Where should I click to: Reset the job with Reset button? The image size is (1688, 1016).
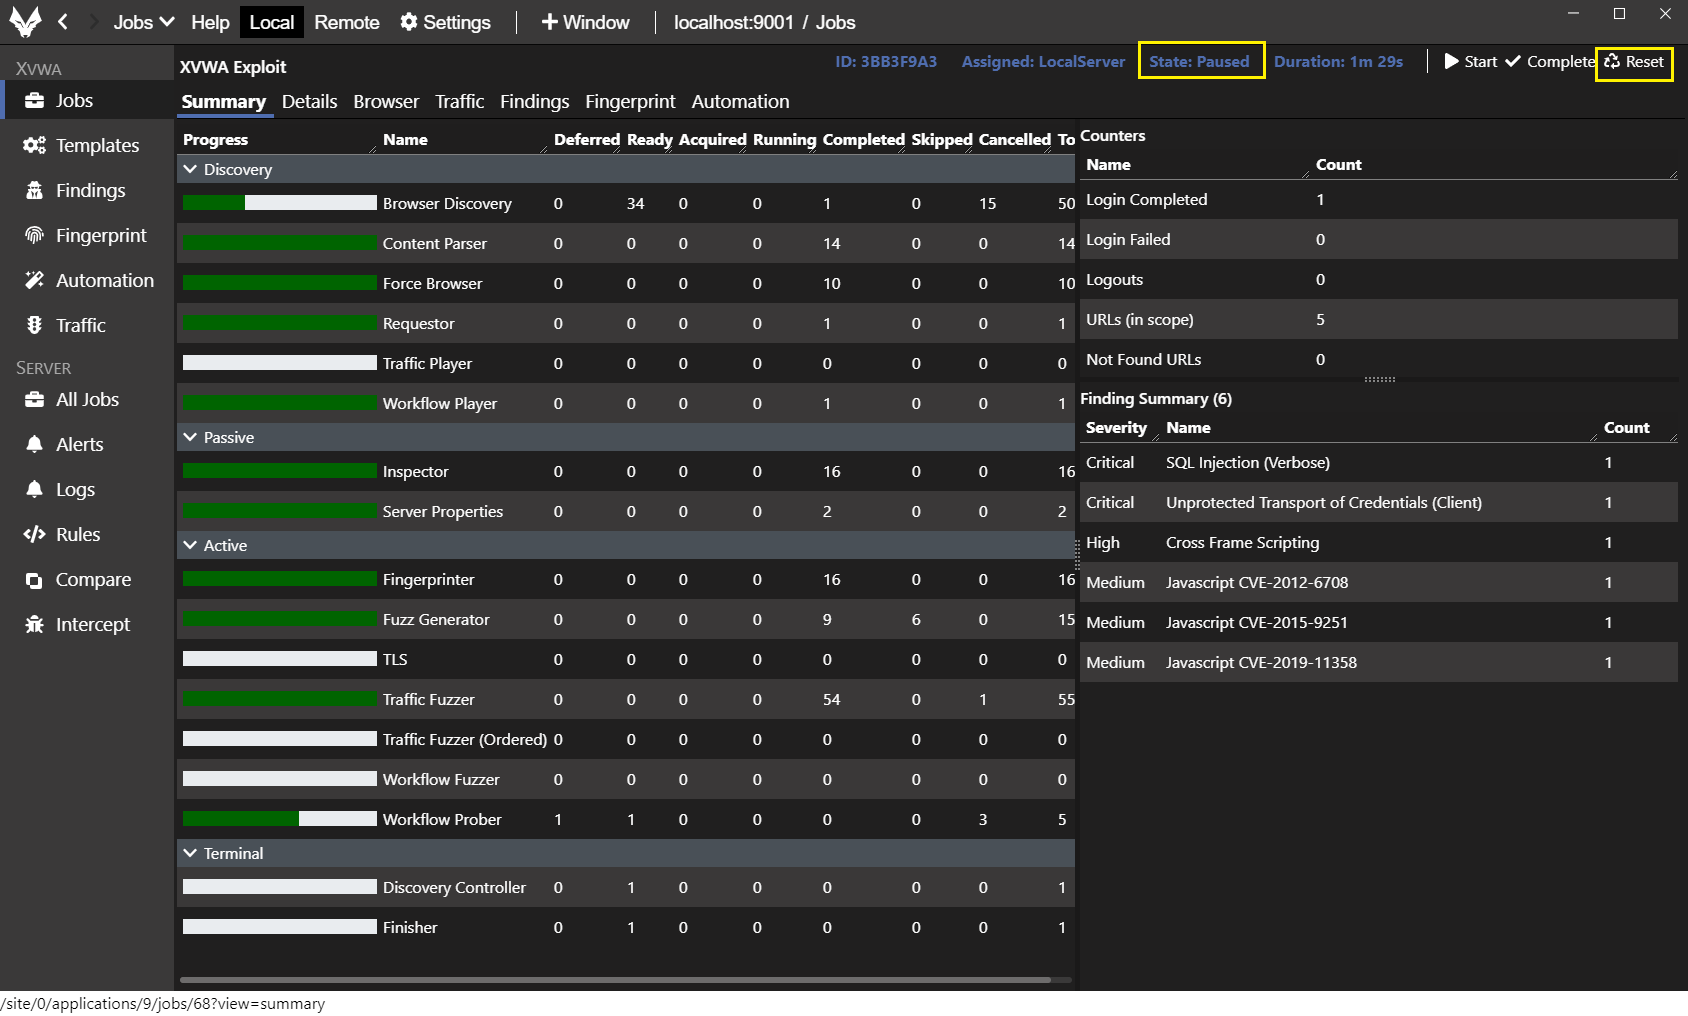click(x=1634, y=62)
